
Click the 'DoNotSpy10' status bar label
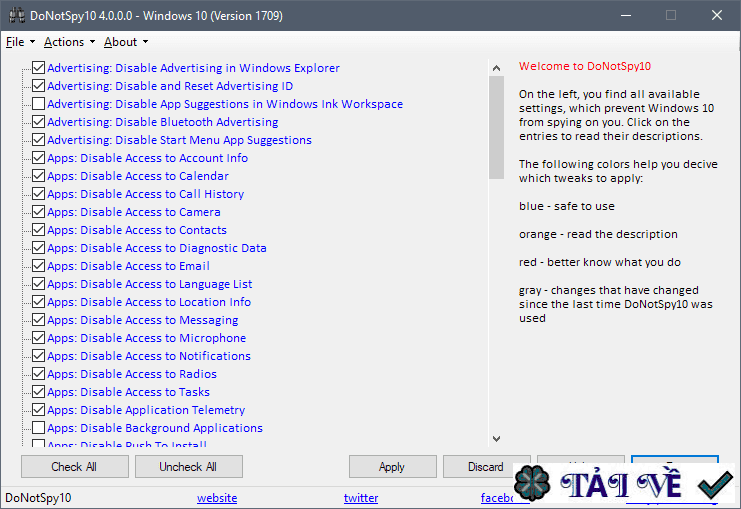point(38,498)
